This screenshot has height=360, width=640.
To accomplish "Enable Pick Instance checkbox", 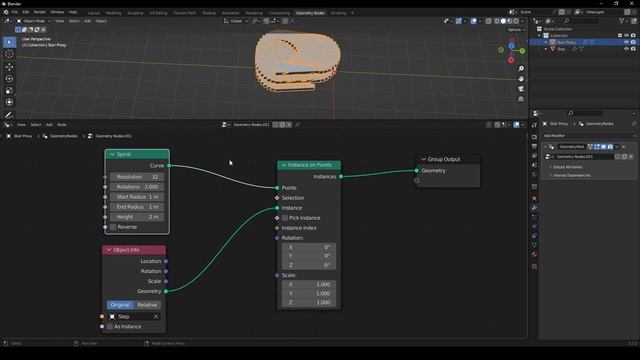I will [x=285, y=218].
